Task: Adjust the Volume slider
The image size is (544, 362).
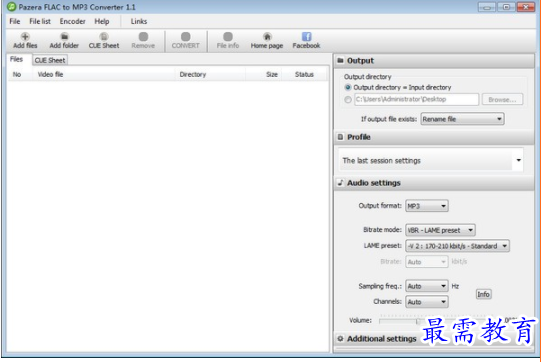Action: click(418, 321)
